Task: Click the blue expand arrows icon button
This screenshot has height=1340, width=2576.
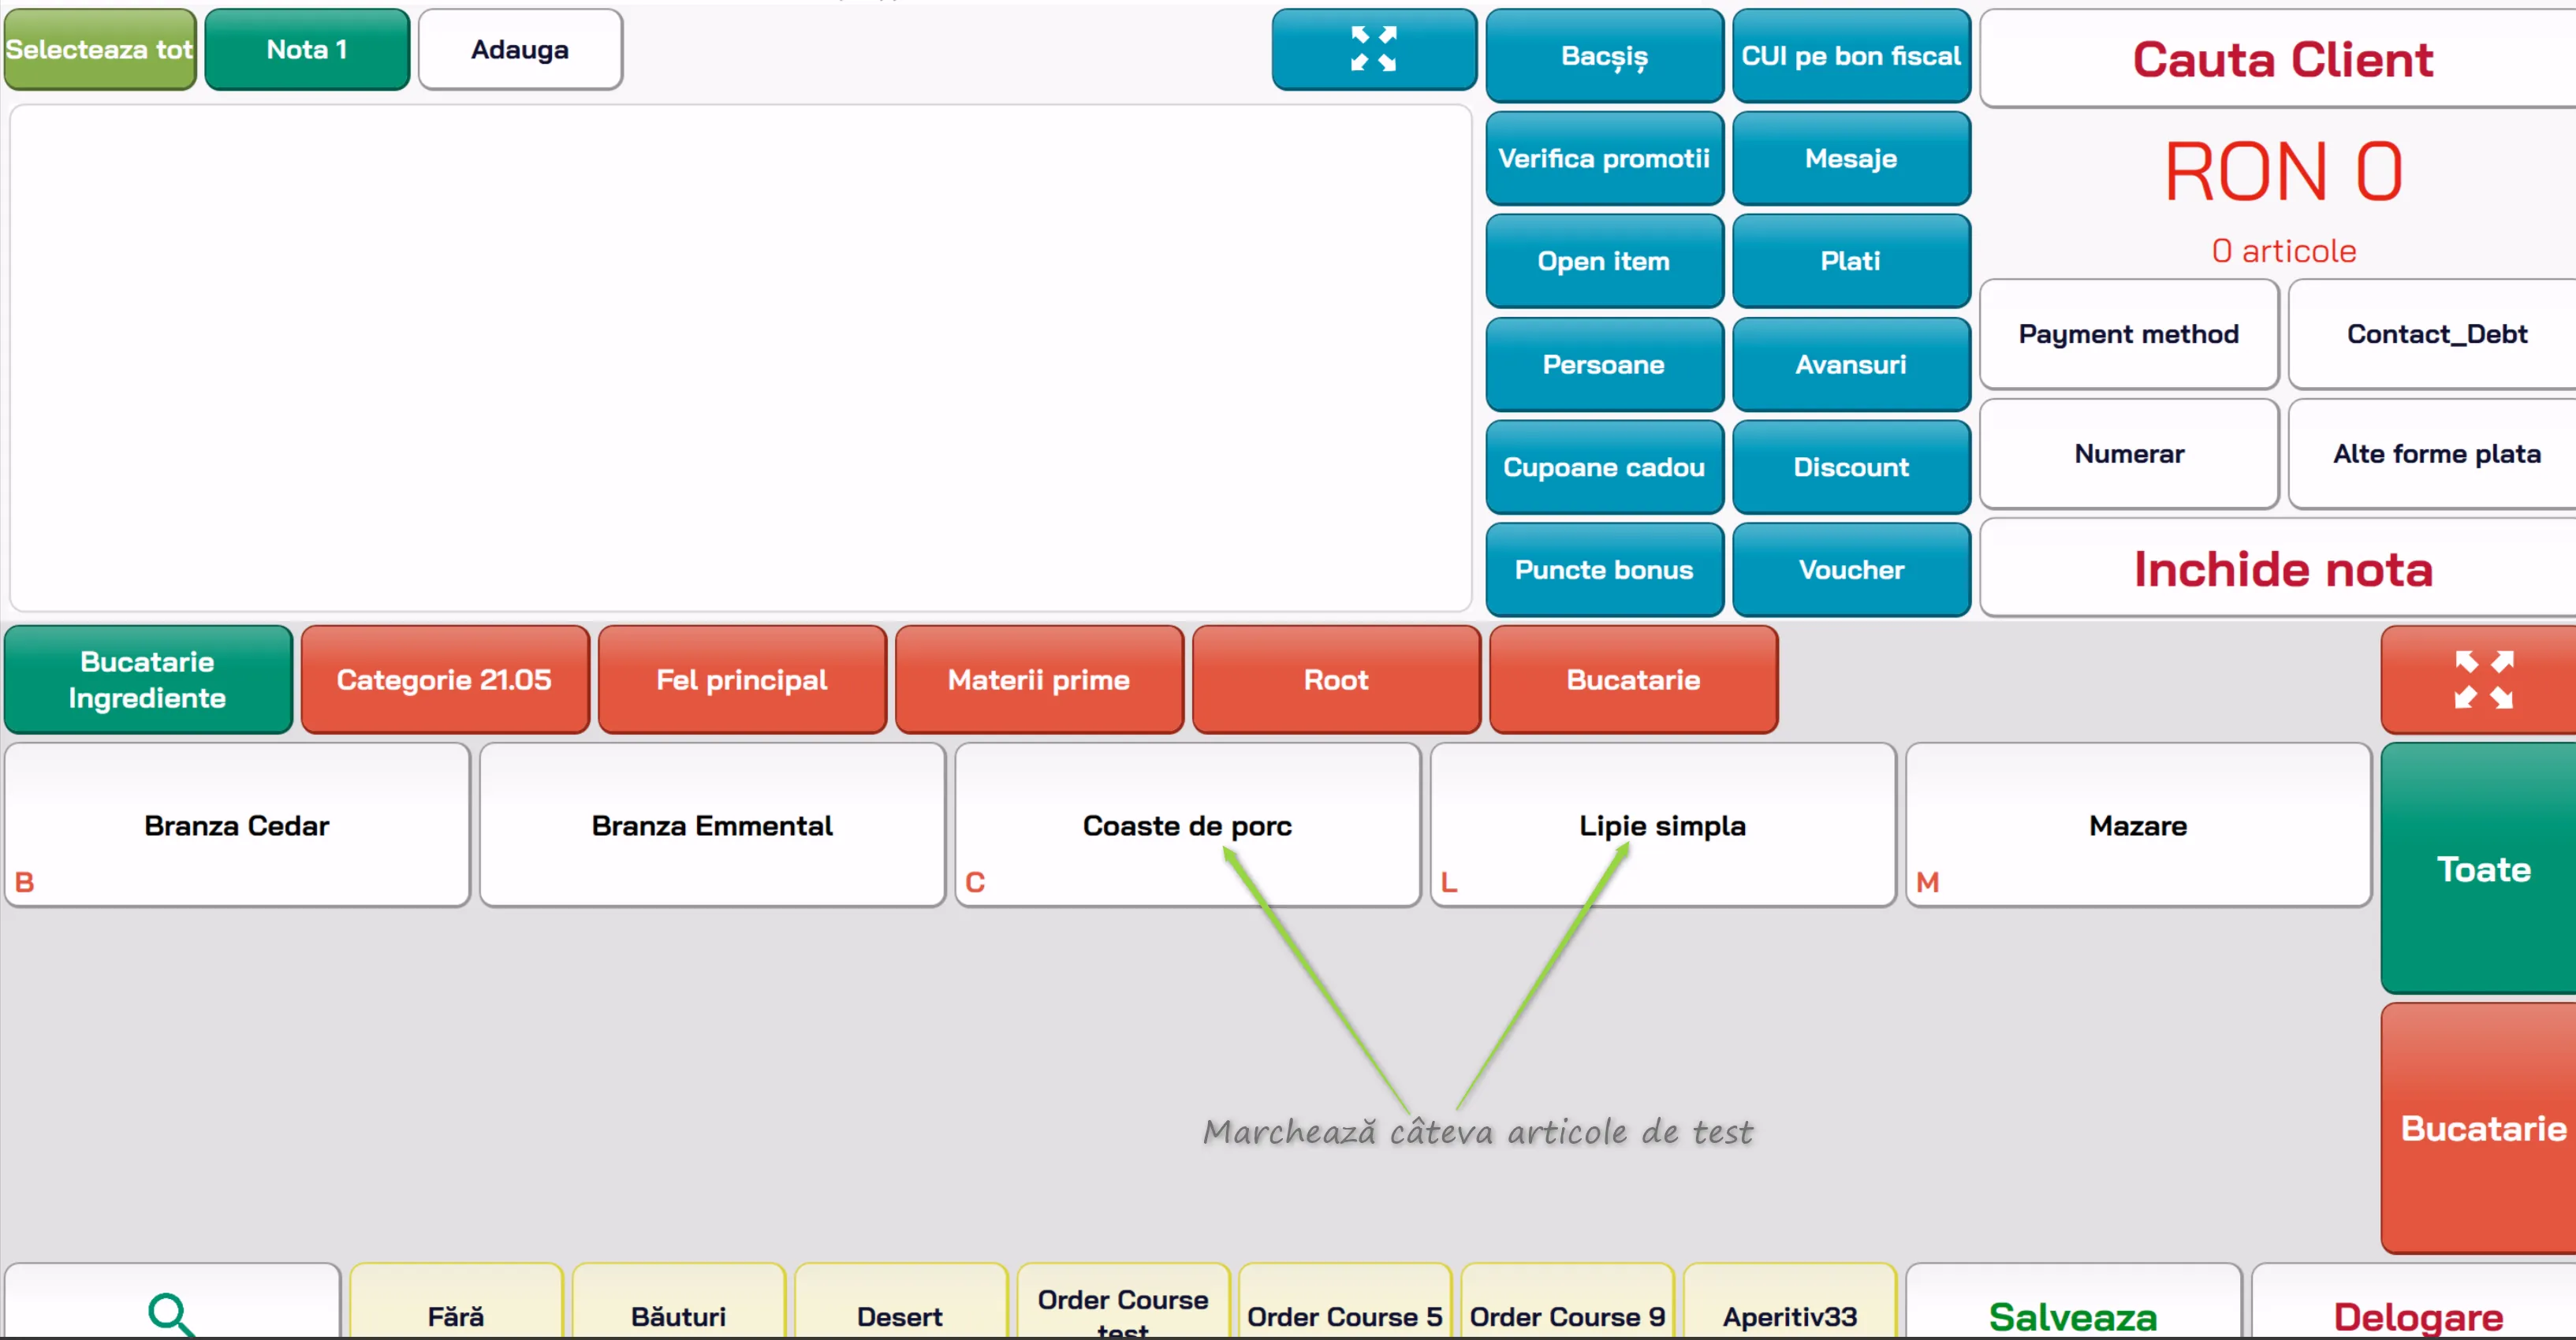Action: (x=1374, y=50)
